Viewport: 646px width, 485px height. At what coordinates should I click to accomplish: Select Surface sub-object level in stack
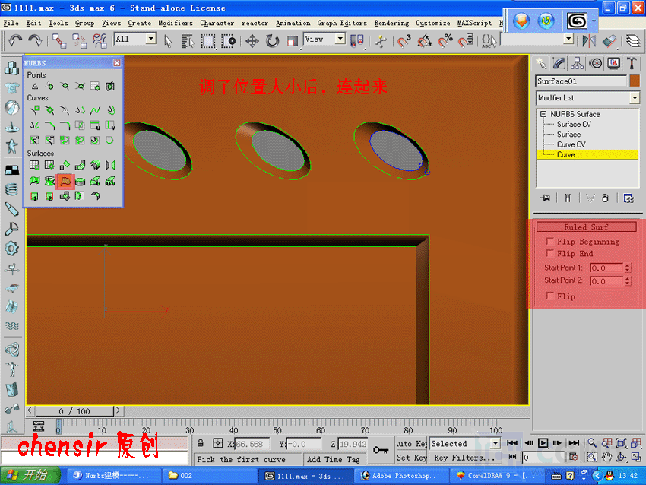[569, 134]
